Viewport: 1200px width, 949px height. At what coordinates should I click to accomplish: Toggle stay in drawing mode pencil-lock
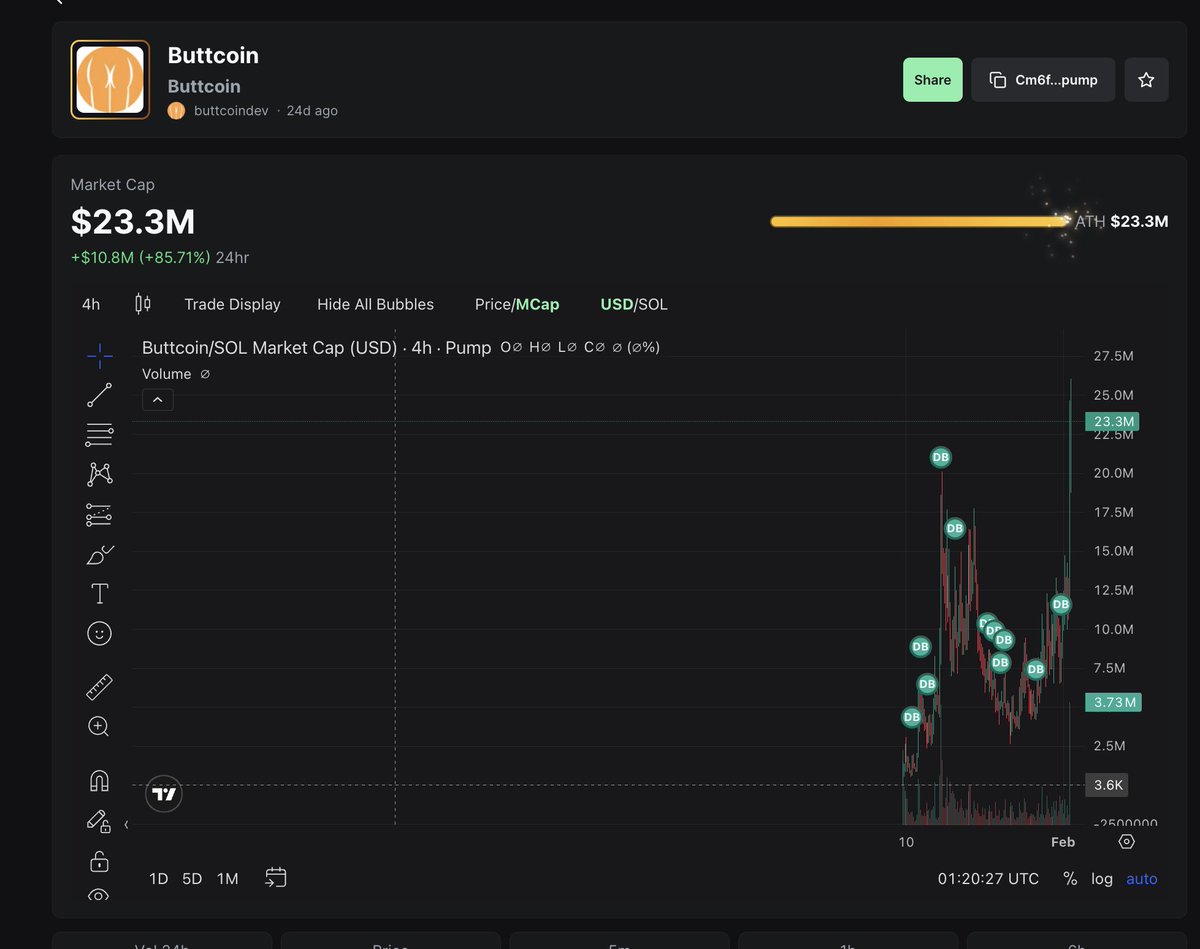98,821
